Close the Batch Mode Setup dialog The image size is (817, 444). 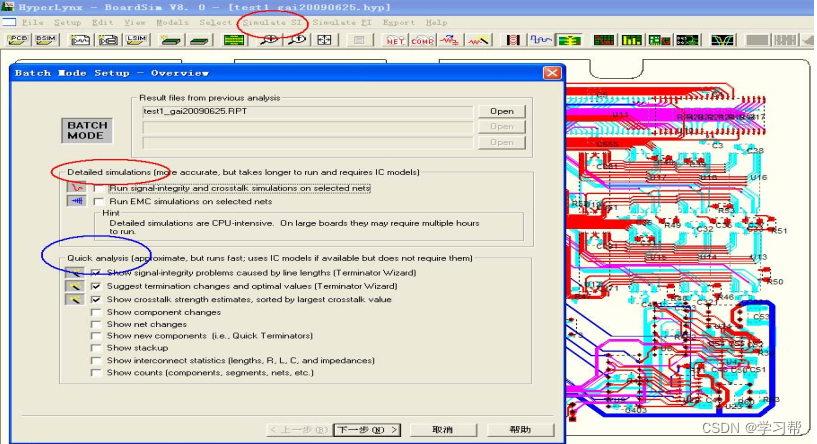point(552,73)
